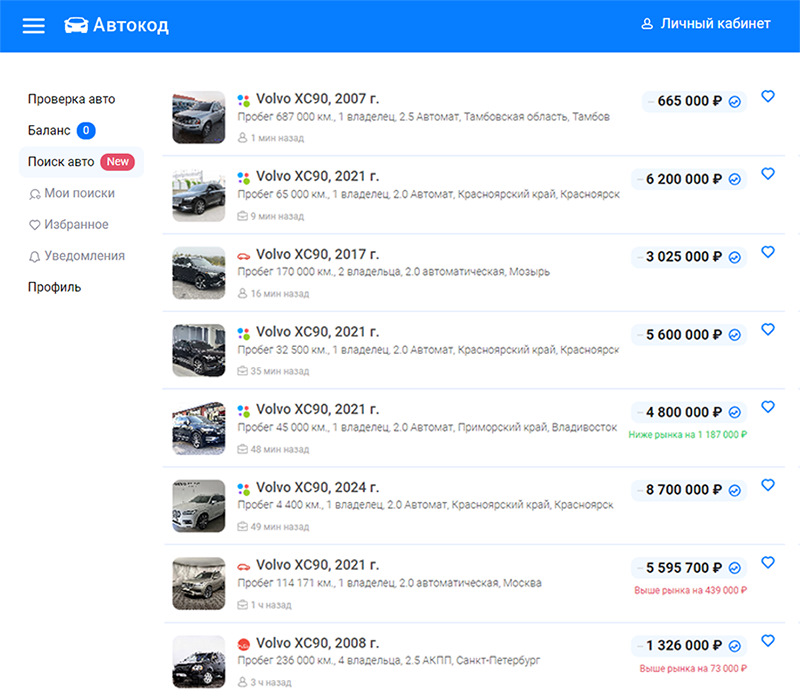This screenshot has width=800, height=697.
Task: Open the Volvo XC90, 2017 г. title
Action: (x=317, y=254)
